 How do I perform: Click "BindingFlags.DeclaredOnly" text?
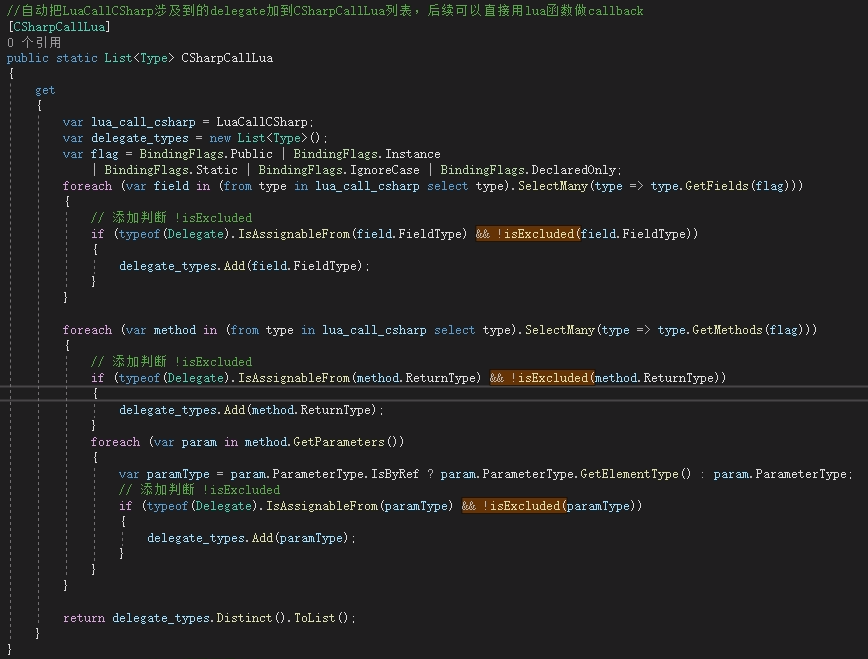[x=528, y=170]
